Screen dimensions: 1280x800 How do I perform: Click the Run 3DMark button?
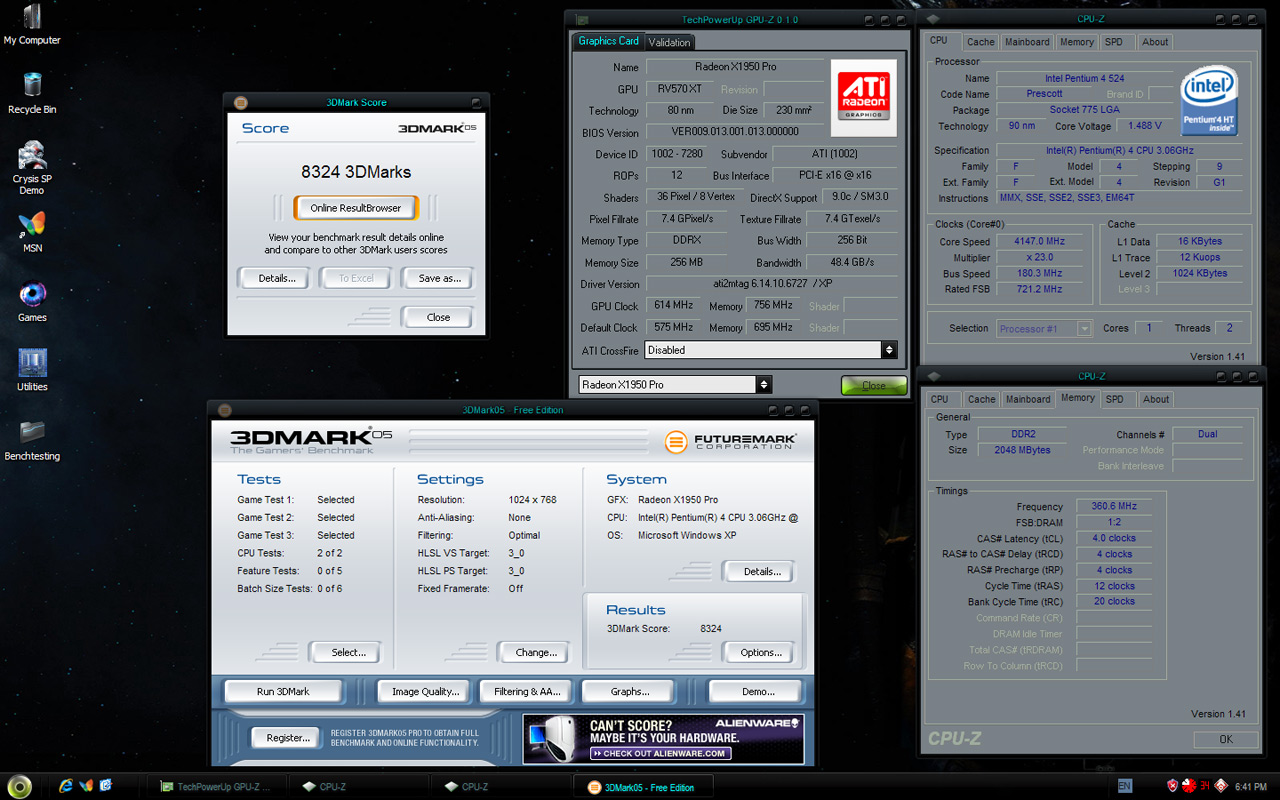[x=283, y=691]
